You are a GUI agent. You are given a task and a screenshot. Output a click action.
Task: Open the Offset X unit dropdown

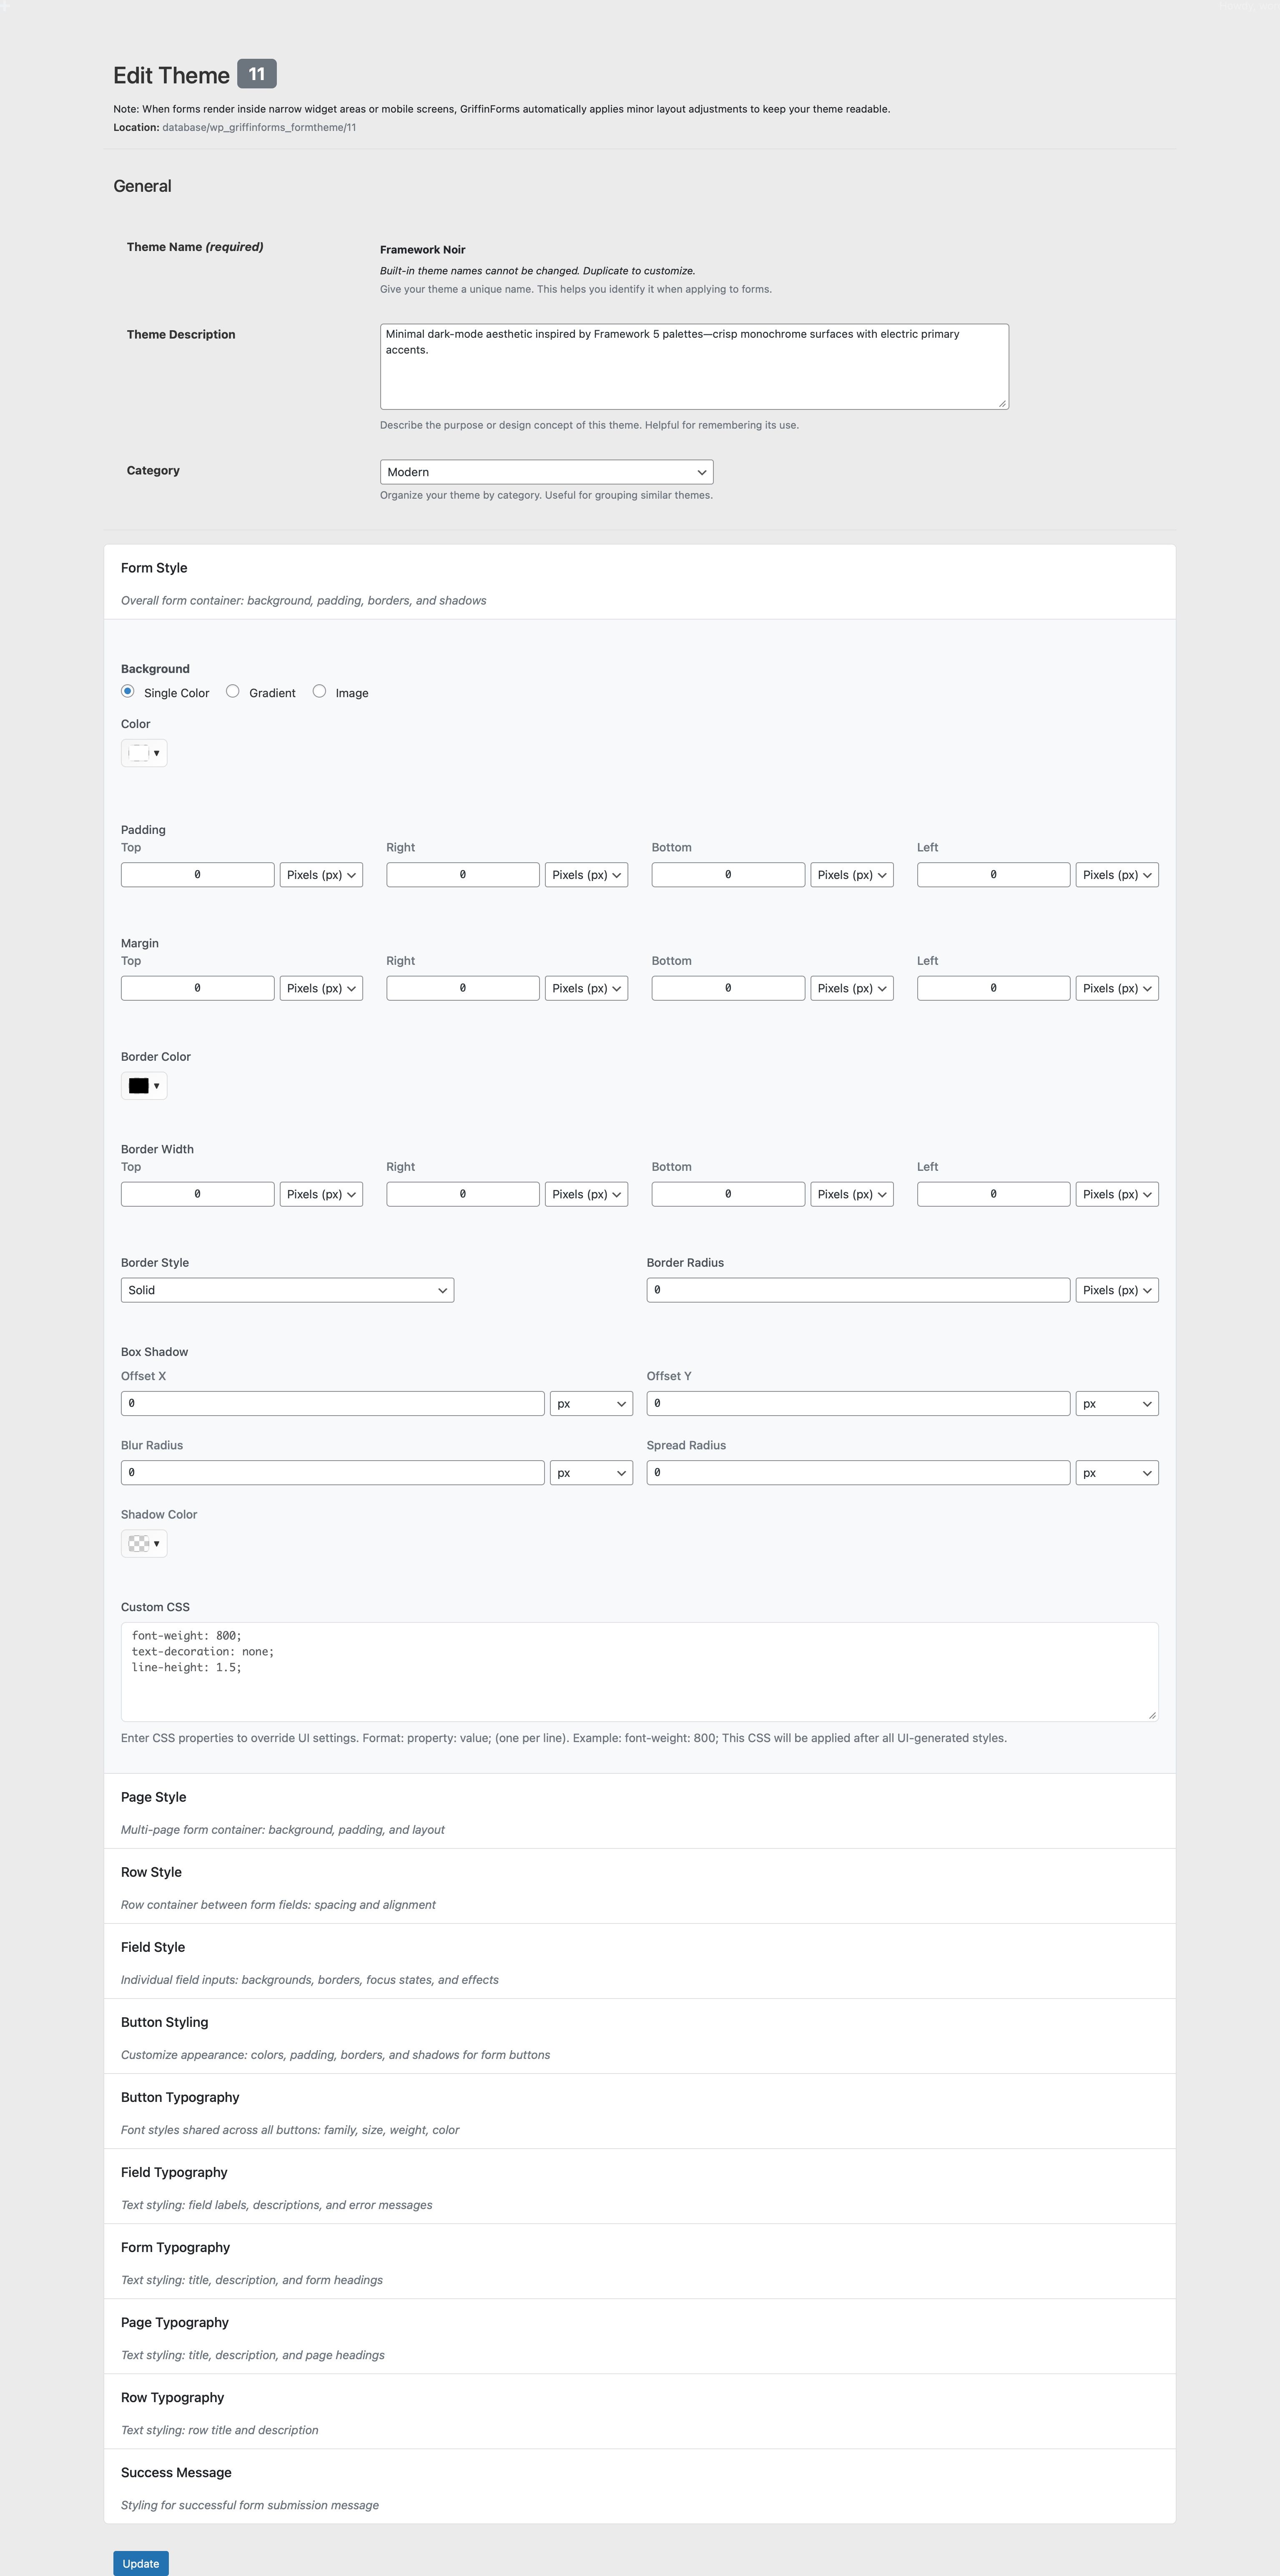point(591,1403)
